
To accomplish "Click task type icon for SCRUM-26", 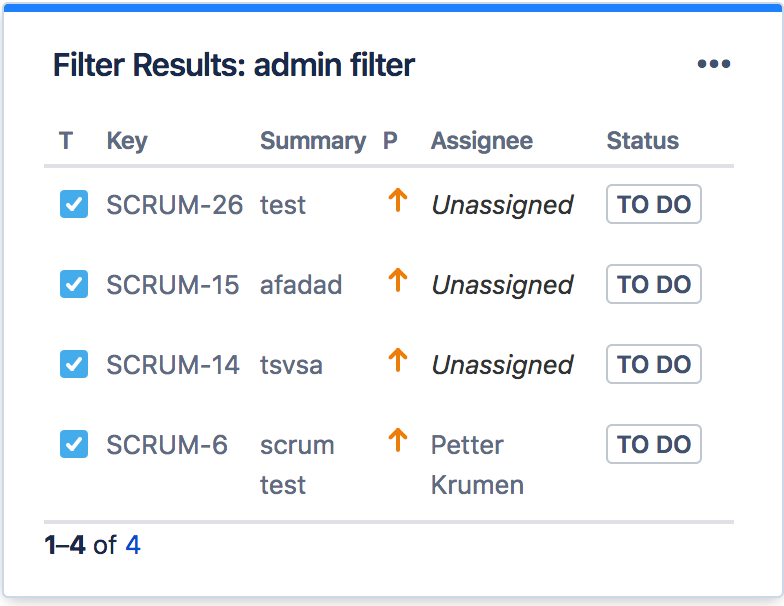I will [x=74, y=204].
